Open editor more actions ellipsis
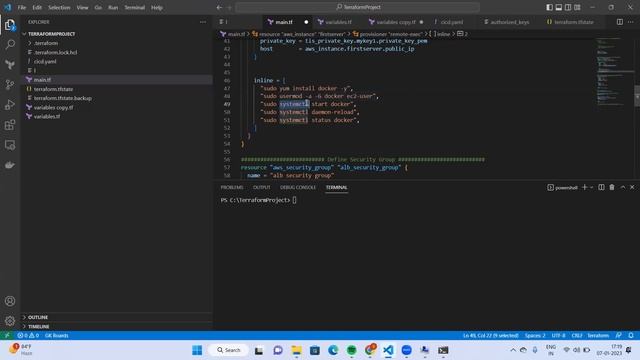Image resolution: width=640 pixels, height=360 pixels. tap(631, 22)
